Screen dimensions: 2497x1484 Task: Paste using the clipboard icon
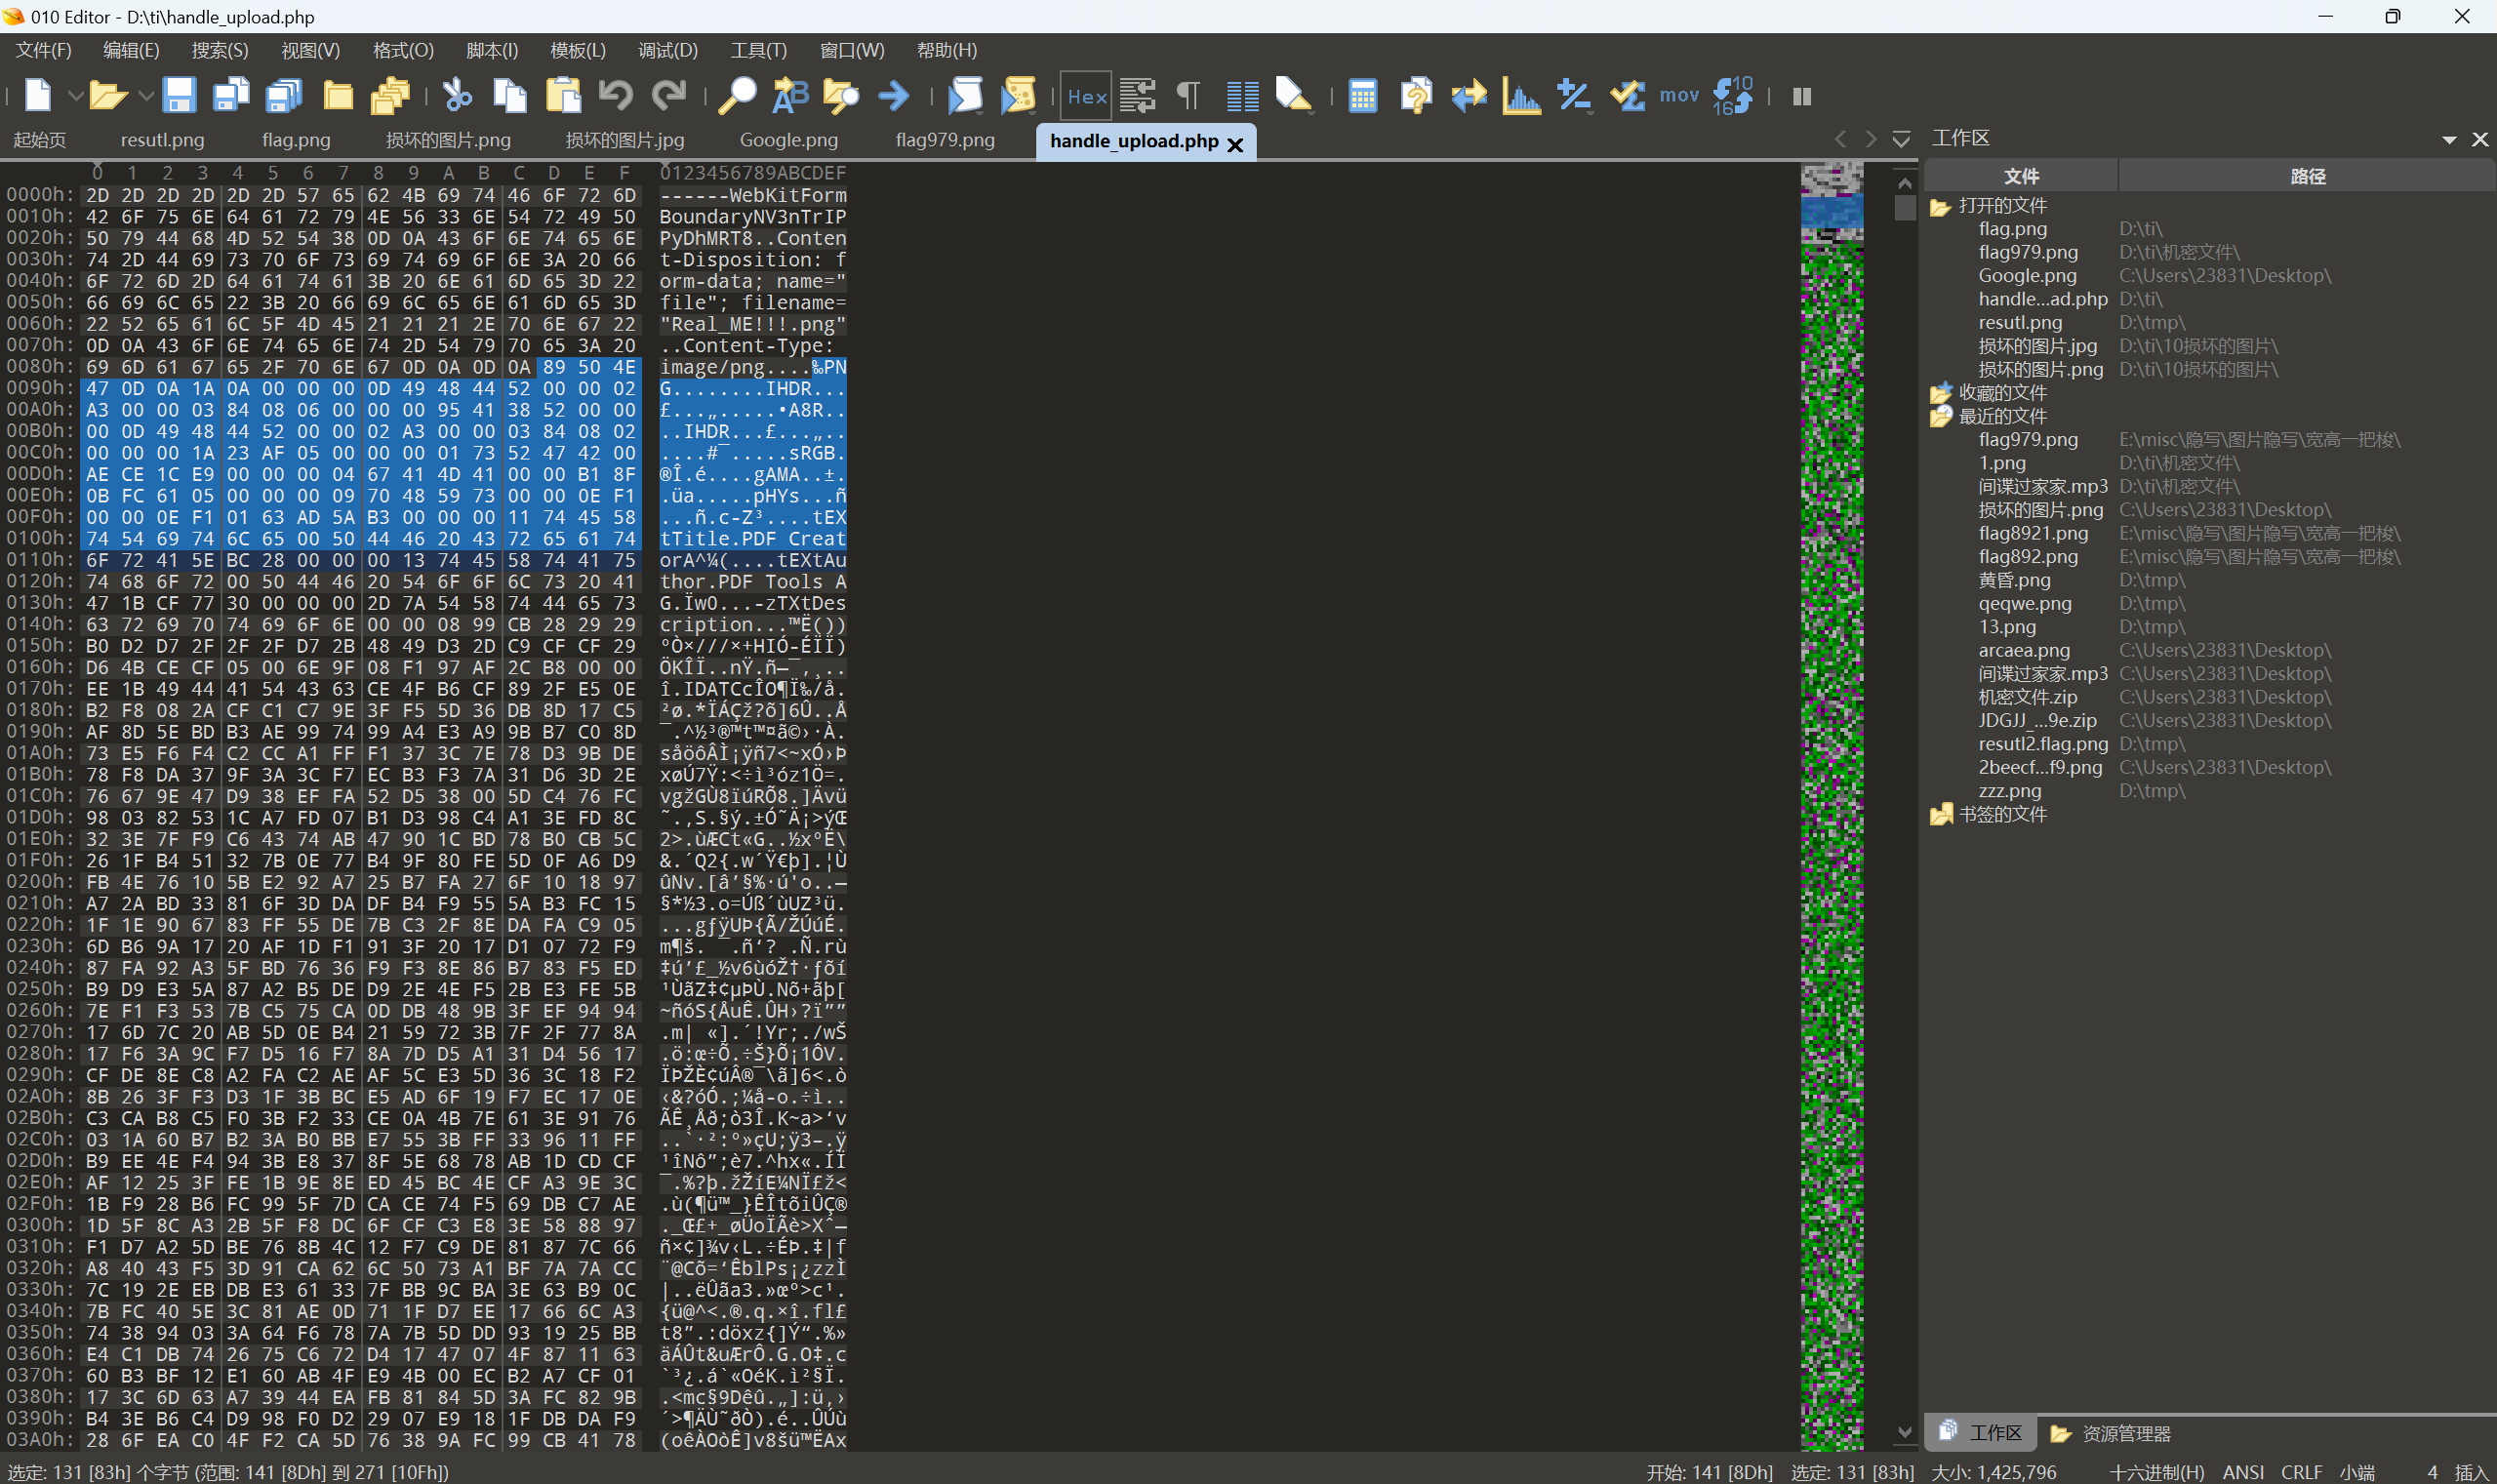(x=563, y=96)
